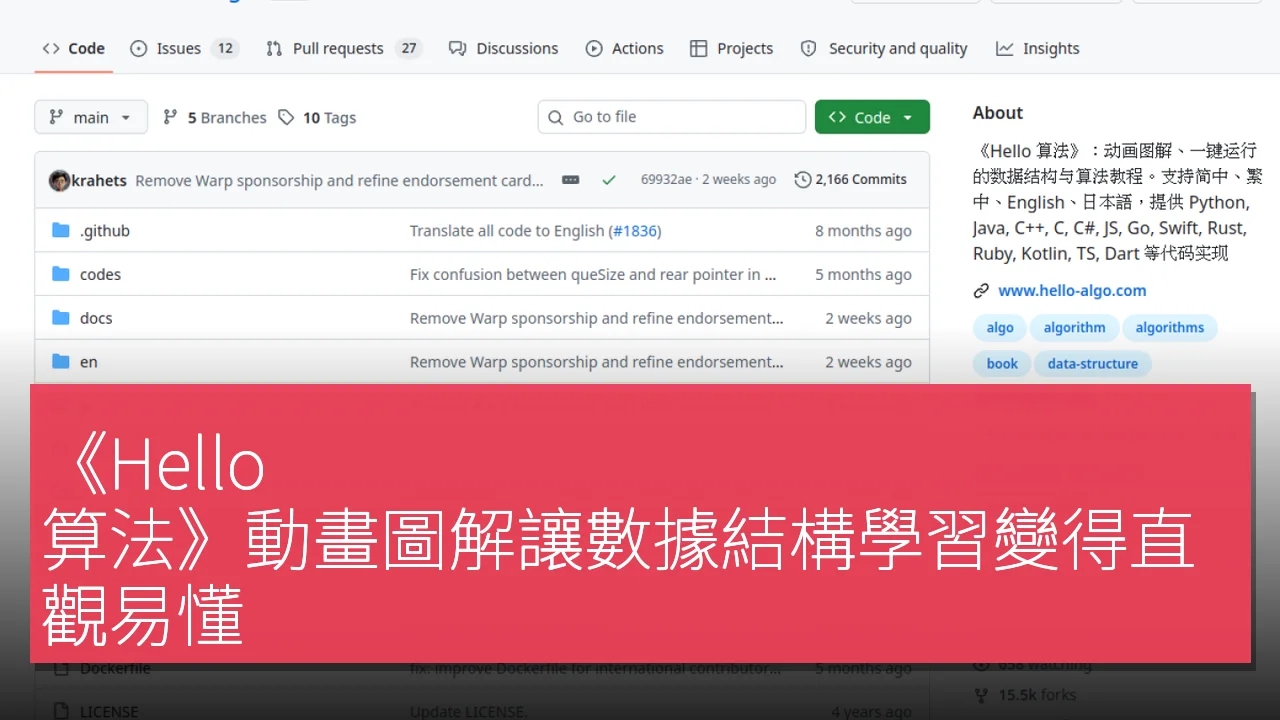This screenshot has width=1280, height=720.
Task: Click '8 months ago' timestamp for .github
Action: pyautogui.click(x=863, y=231)
